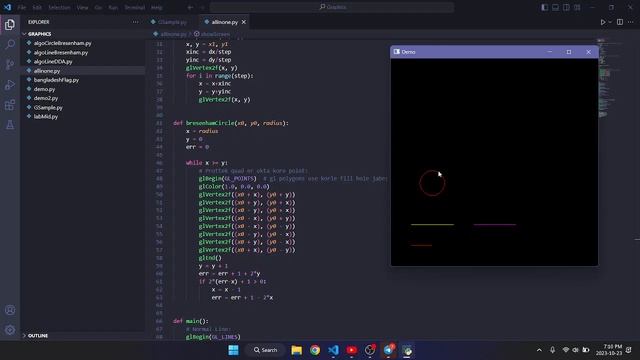Image resolution: width=640 pixels, height=360 pixels.
Task: Open demo2.py in the explorer
Action: click(x=46, y=98)
